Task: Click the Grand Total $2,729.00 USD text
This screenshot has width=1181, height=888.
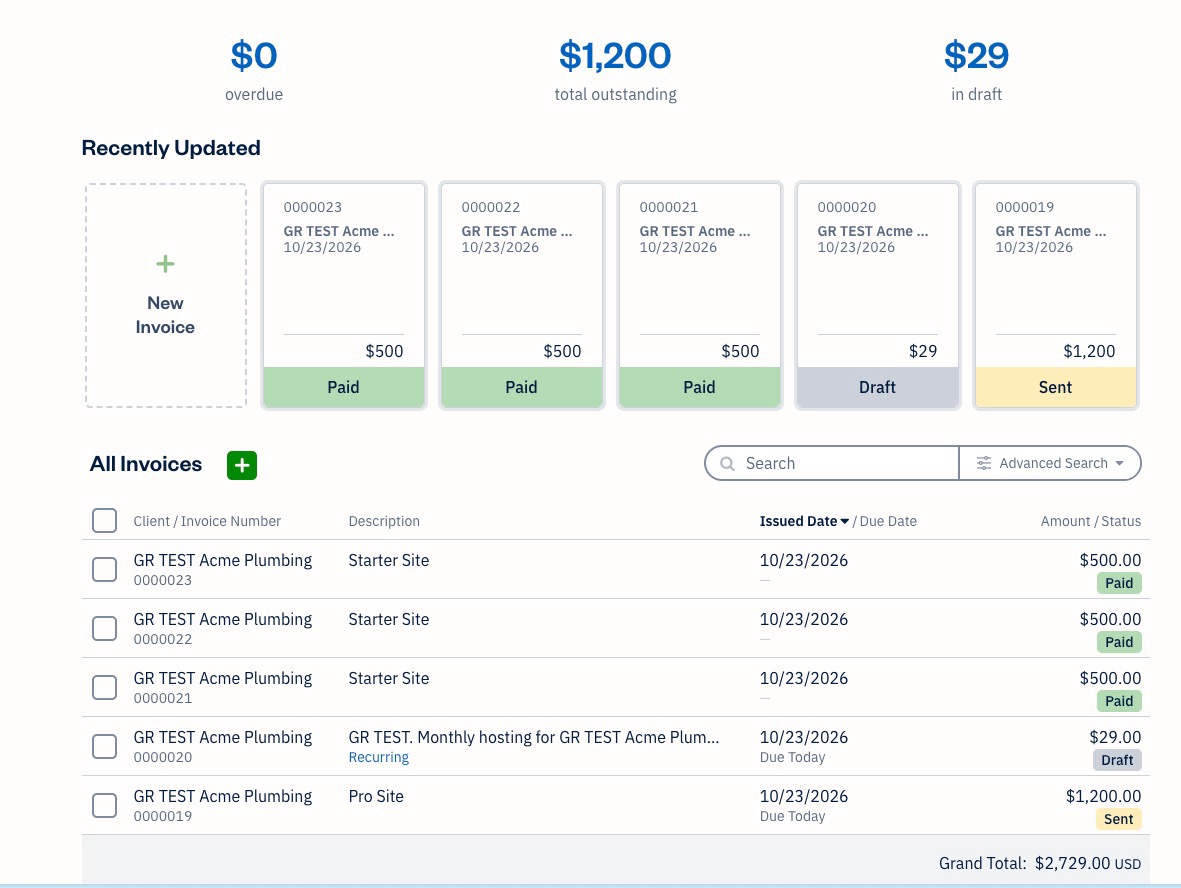Action: coord(1039,863)
